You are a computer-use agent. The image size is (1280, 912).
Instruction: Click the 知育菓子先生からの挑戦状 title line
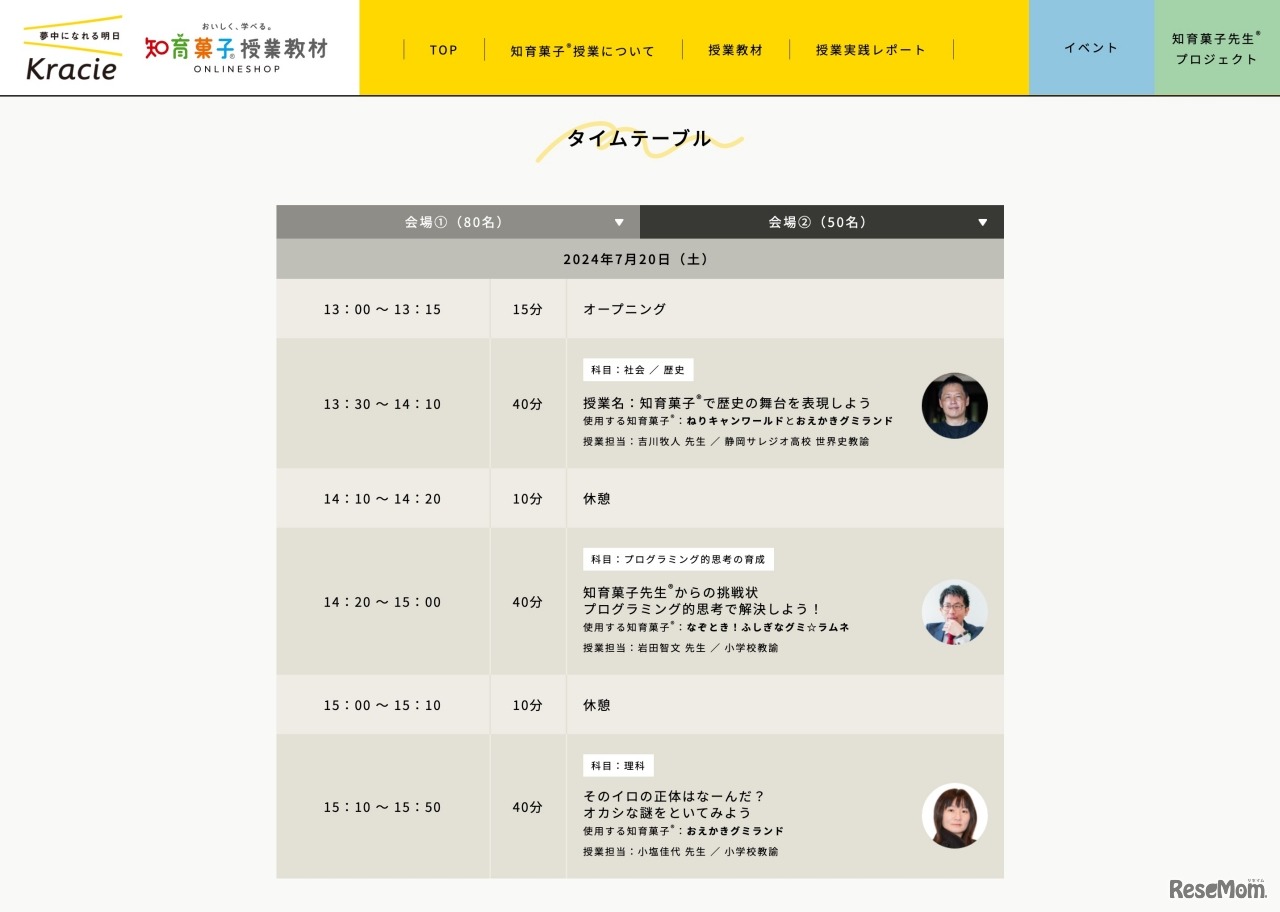pyautogui.click(x=671, y=592)
